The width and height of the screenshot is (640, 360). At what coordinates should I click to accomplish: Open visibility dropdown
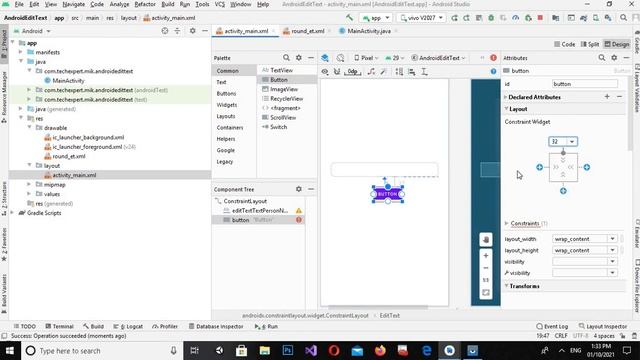pos(613,262)
